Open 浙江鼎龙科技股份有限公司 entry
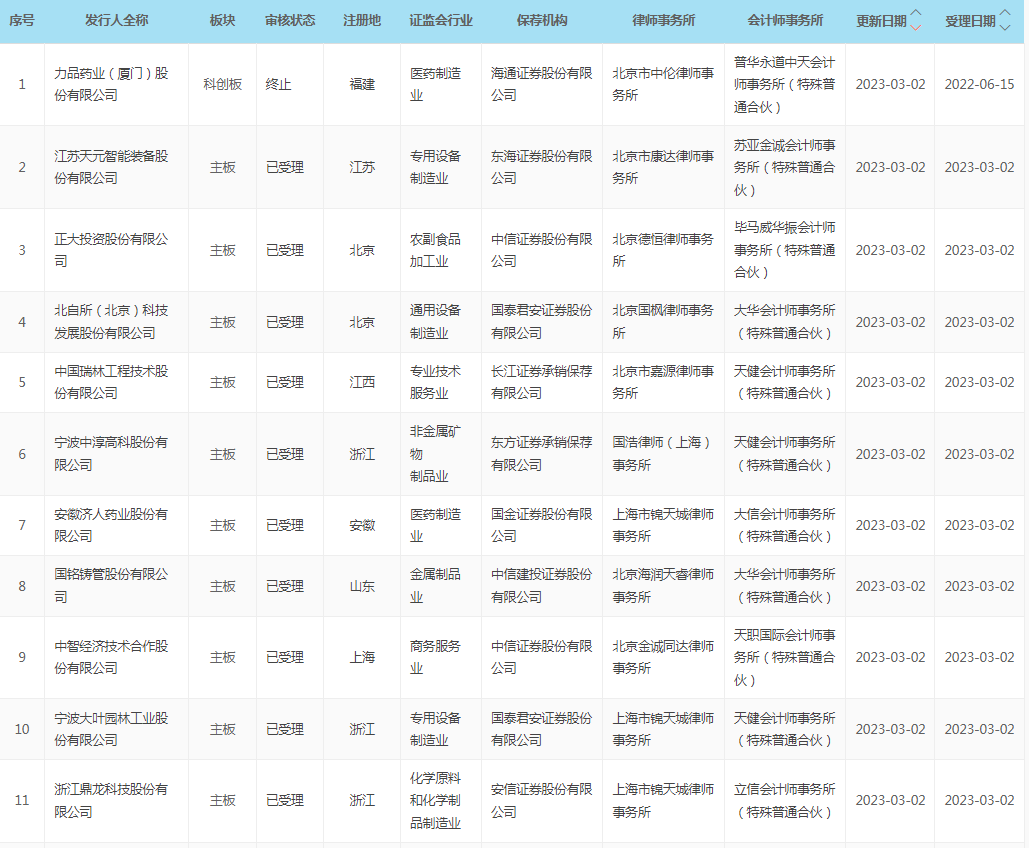Image resolution: width=1029 pixels, height=848 pixels. coord(111,800)
